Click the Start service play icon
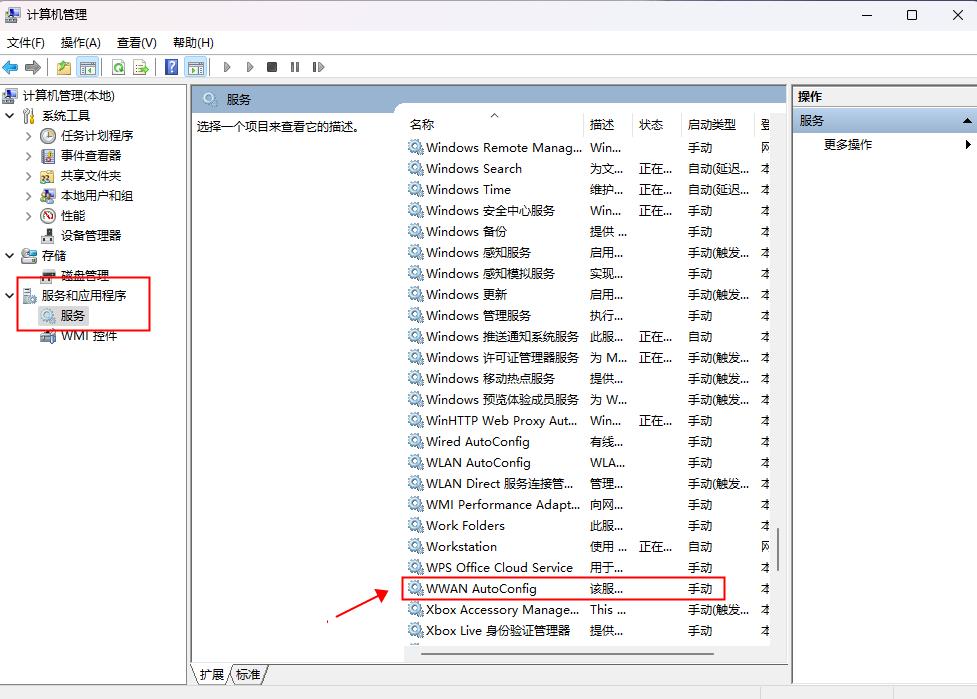This screenshot has height=699, width=977. [227, 67]
